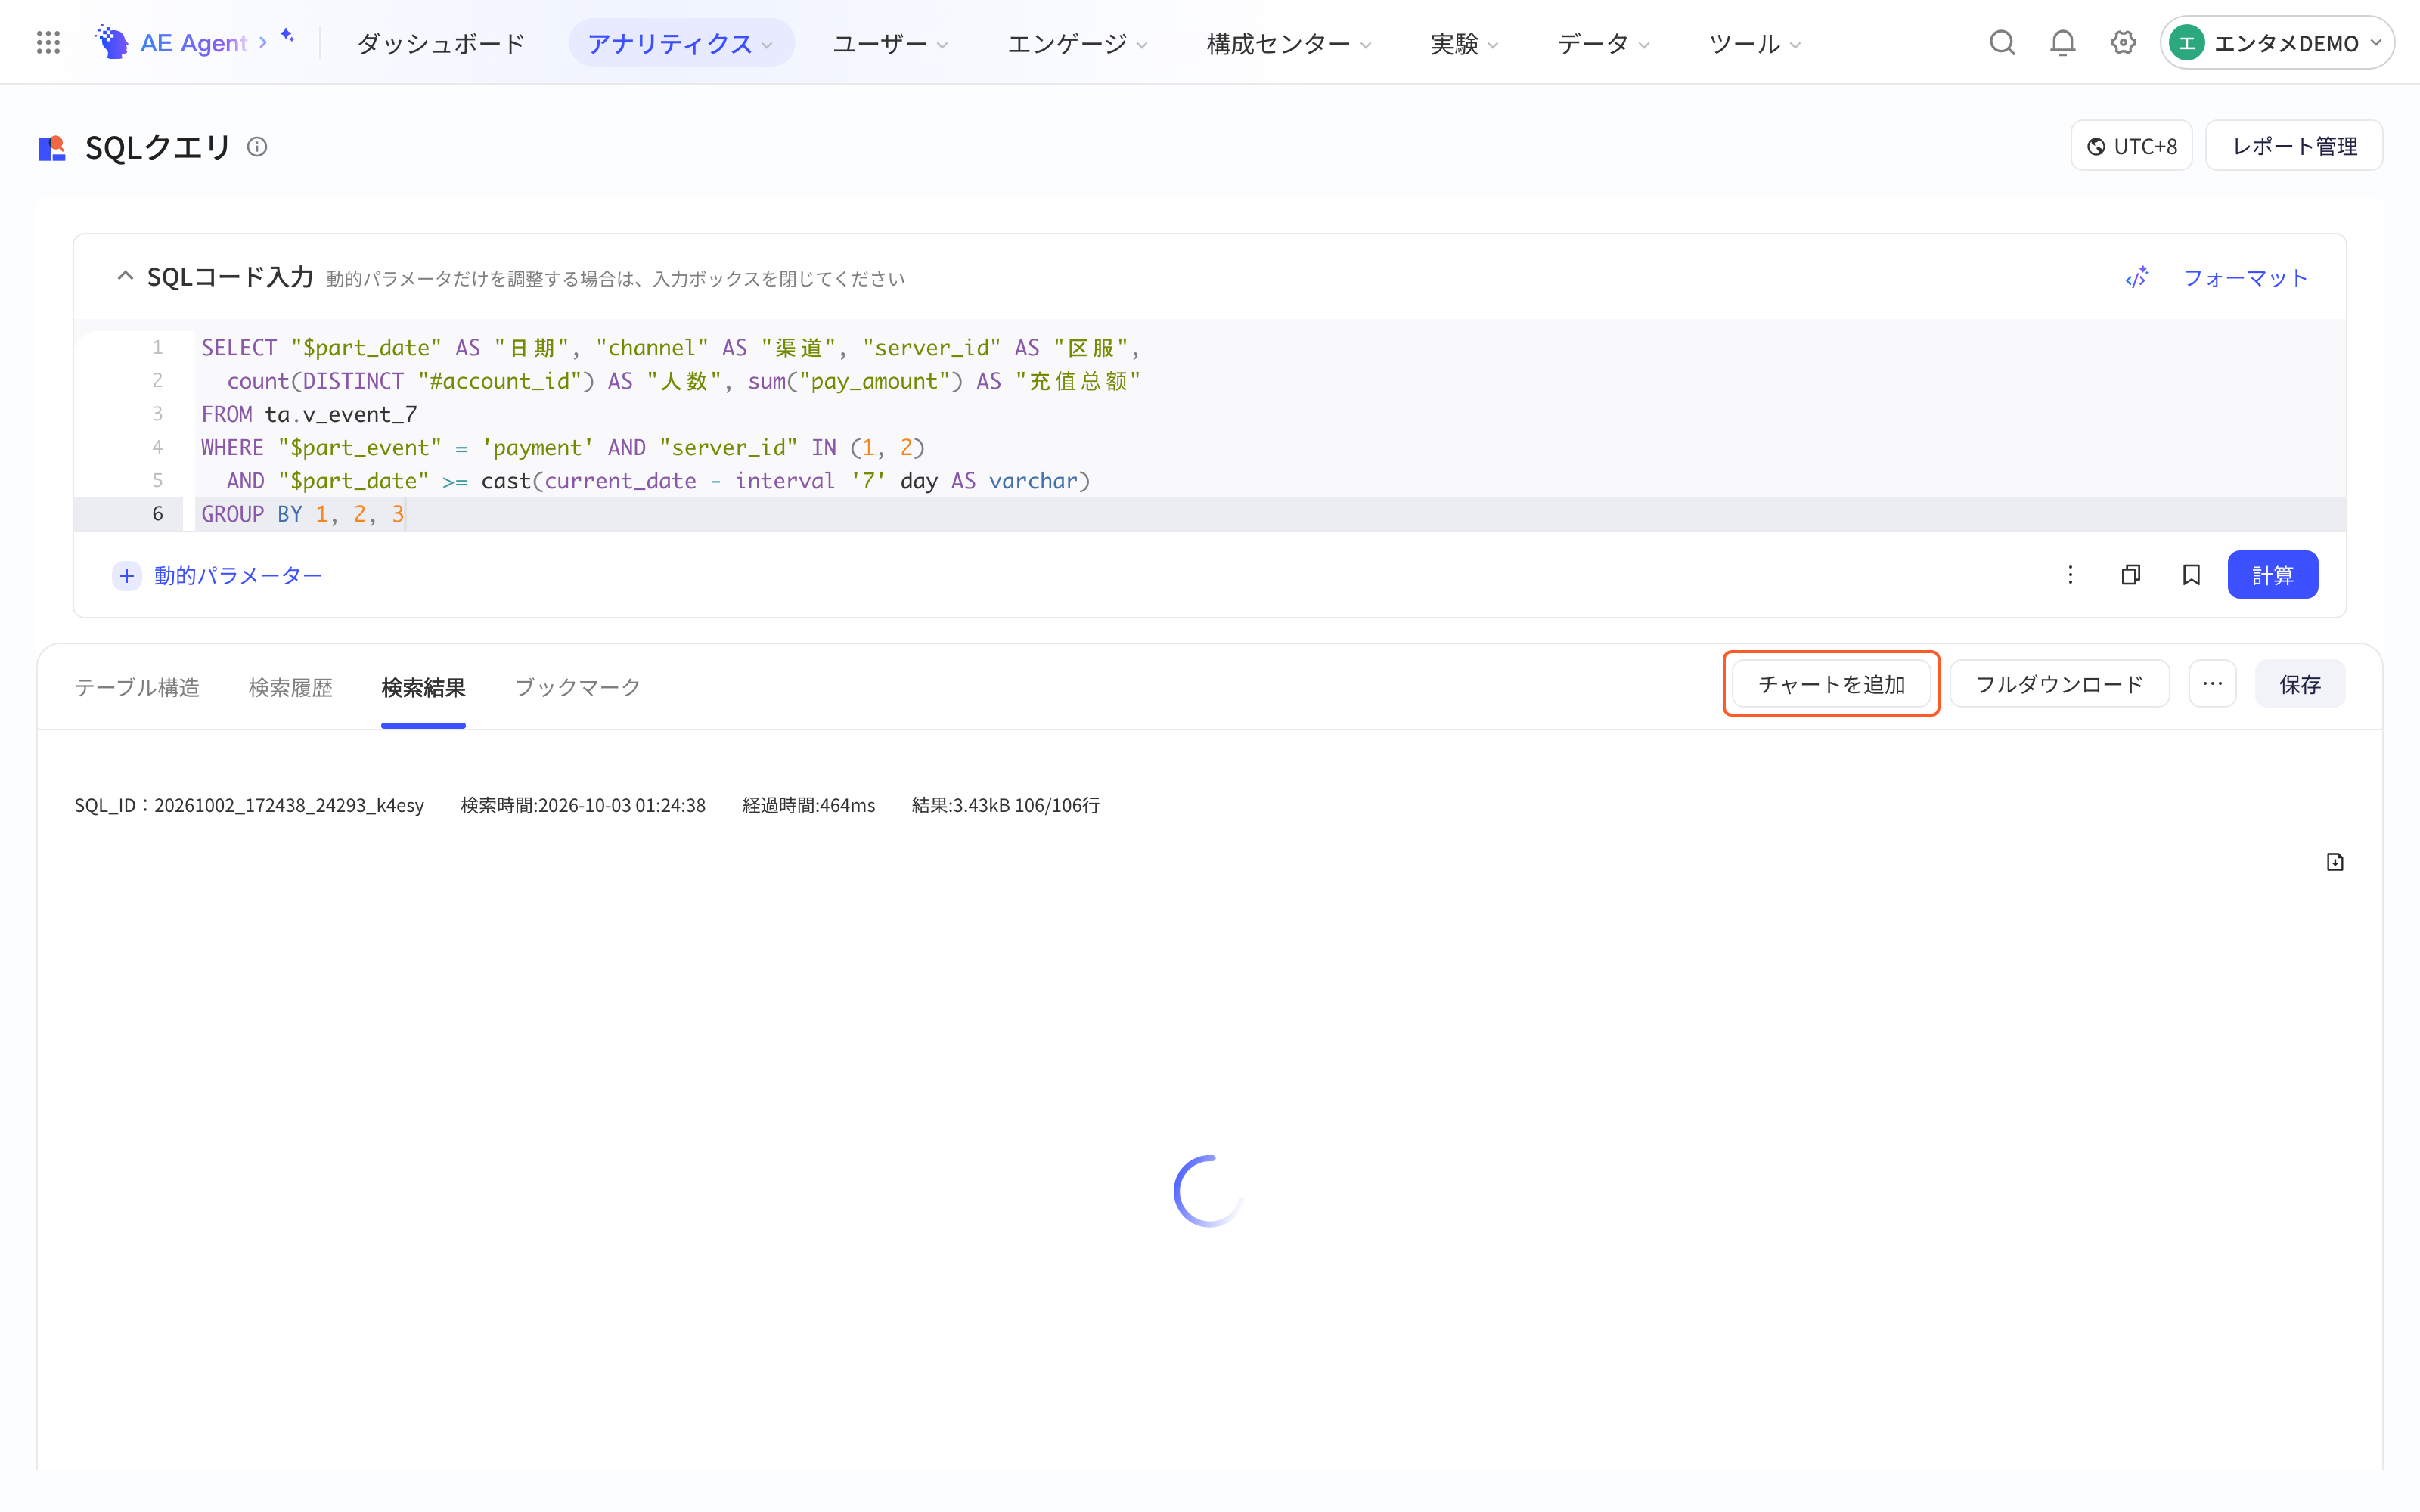Click the UTC+8 timezone button

[x=2131, y=146]
